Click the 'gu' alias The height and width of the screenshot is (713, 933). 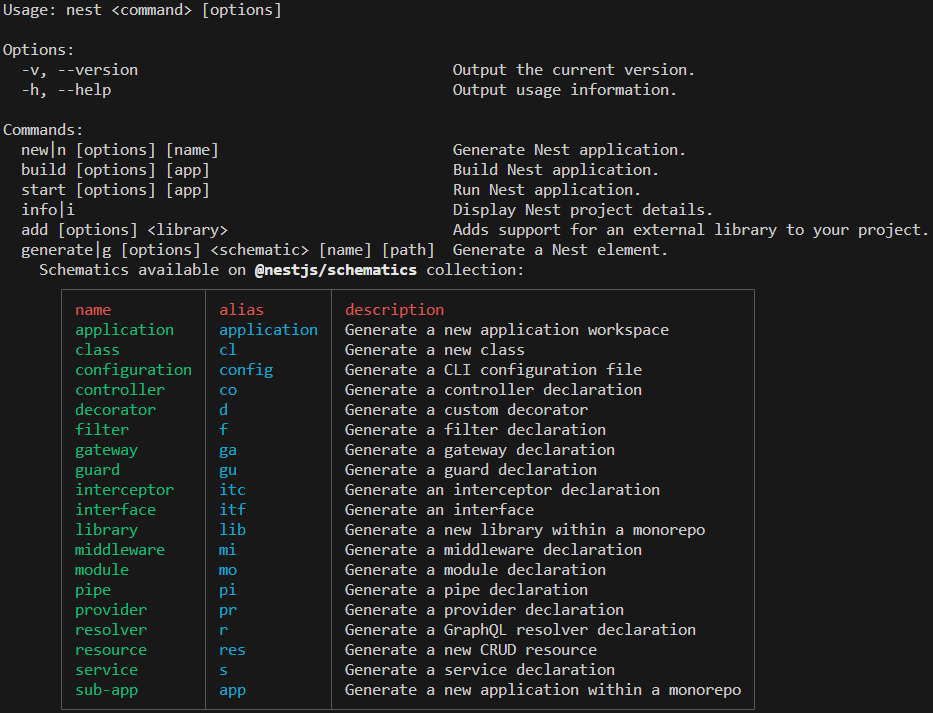[228, 470]
